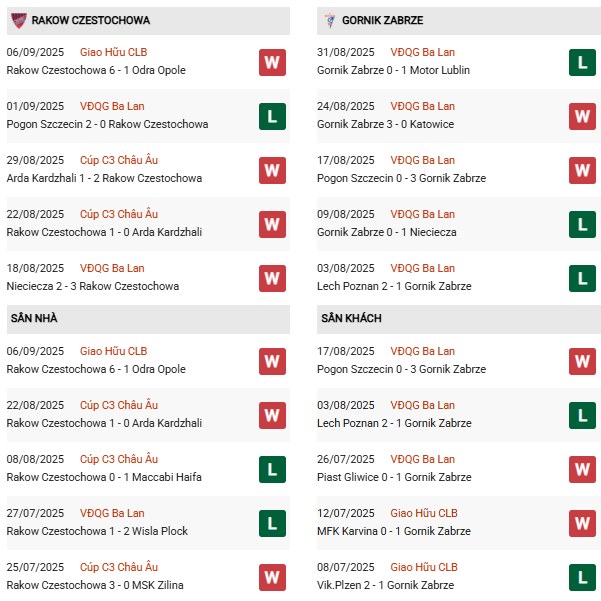Open the SÂN KHÁCH away matches section header

pos(459,319)
